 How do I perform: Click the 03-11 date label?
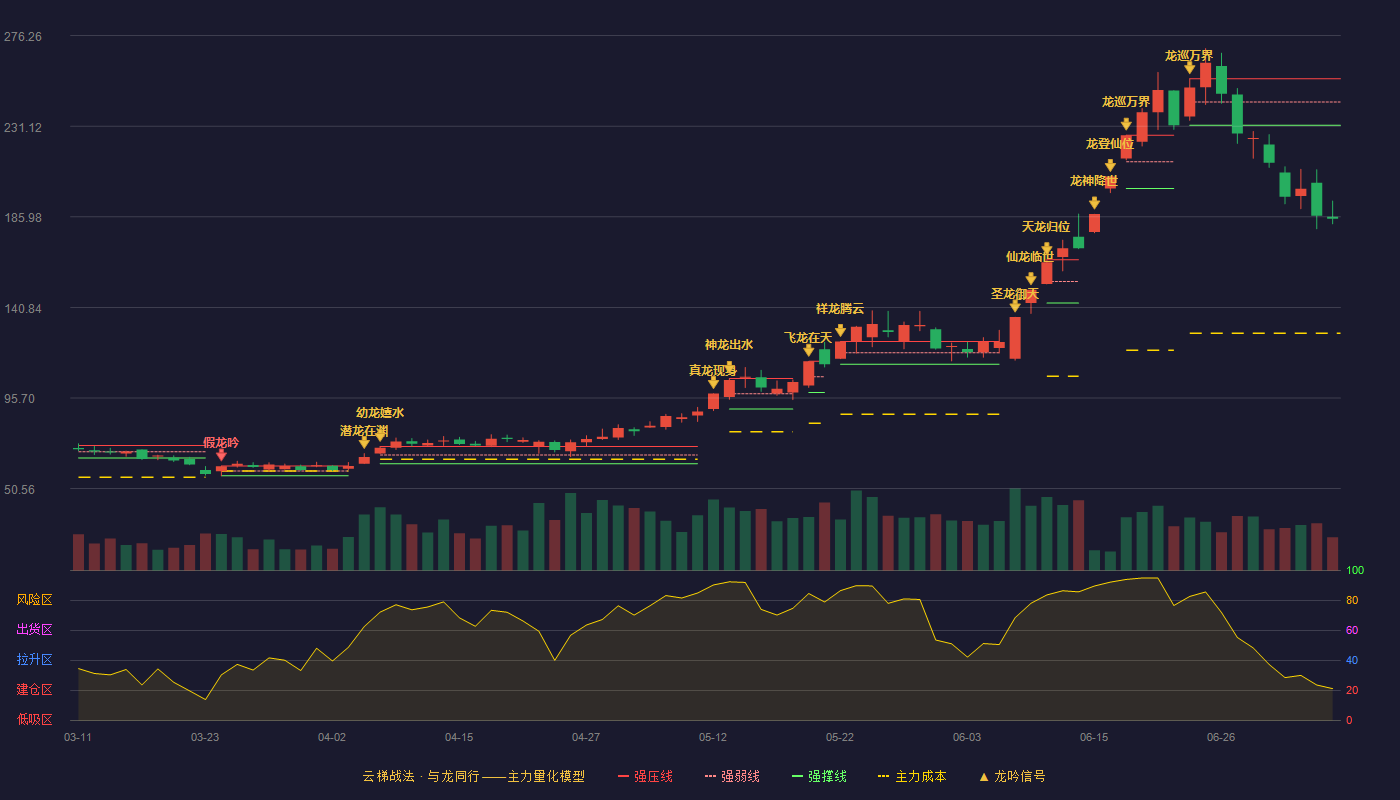coord(78,737)
